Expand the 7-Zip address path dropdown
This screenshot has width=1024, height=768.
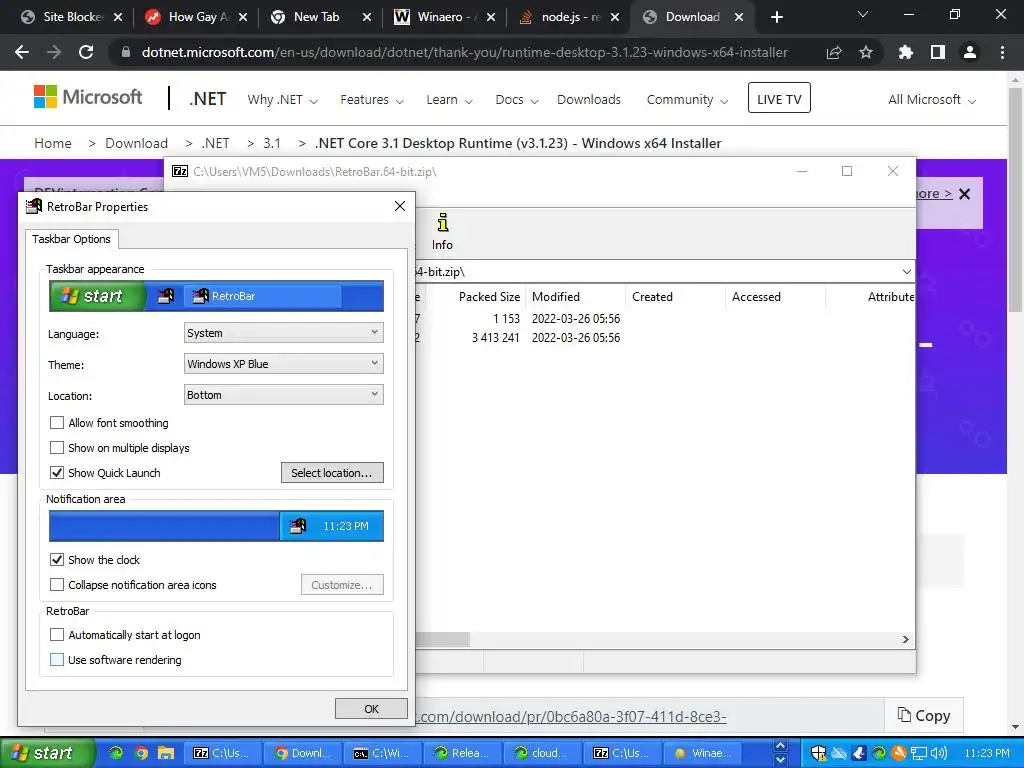(x=906, y=272)
